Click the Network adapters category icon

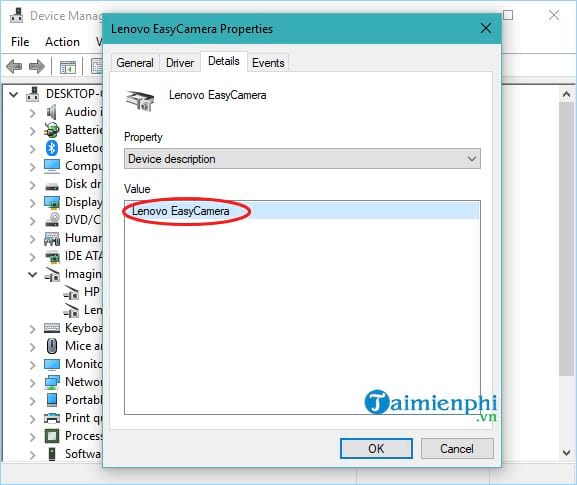[x=52, y=382]
